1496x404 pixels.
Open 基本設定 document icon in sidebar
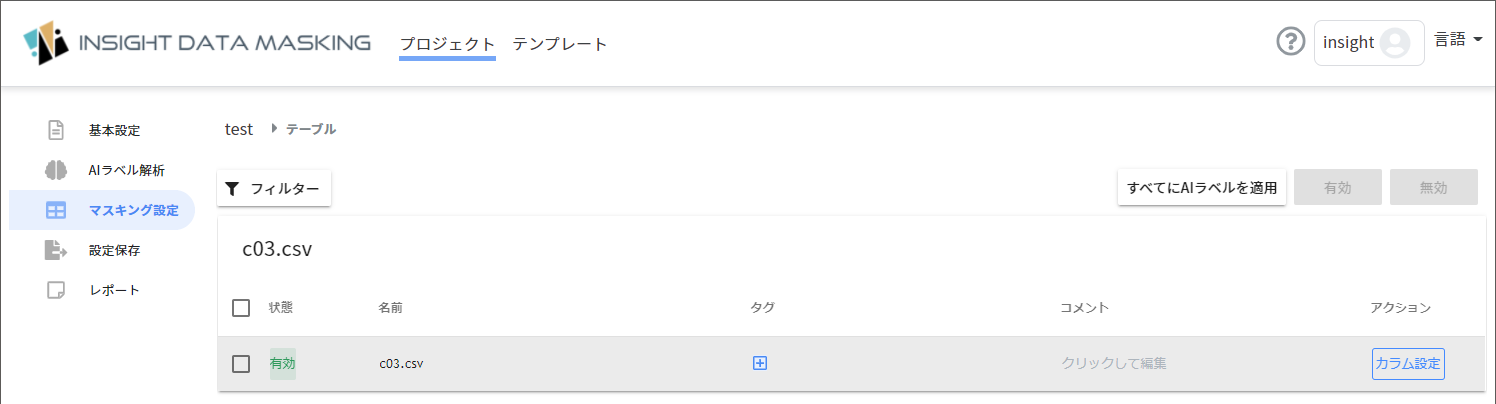pos(56,130)
